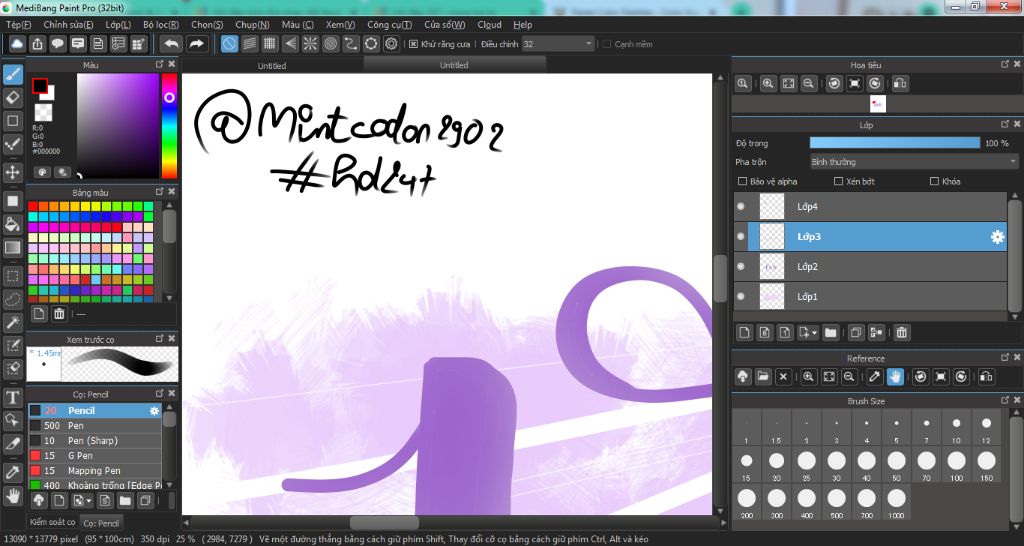The width and height of the screenshot is (1024, 546).
Task: Enable Xén bớt clipping checkbox
Action: coord(839,182)
